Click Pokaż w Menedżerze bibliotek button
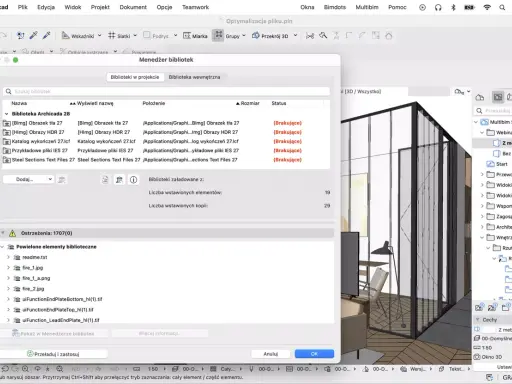The height and width of the screenshot is (384, 512). tap(54, 333)
